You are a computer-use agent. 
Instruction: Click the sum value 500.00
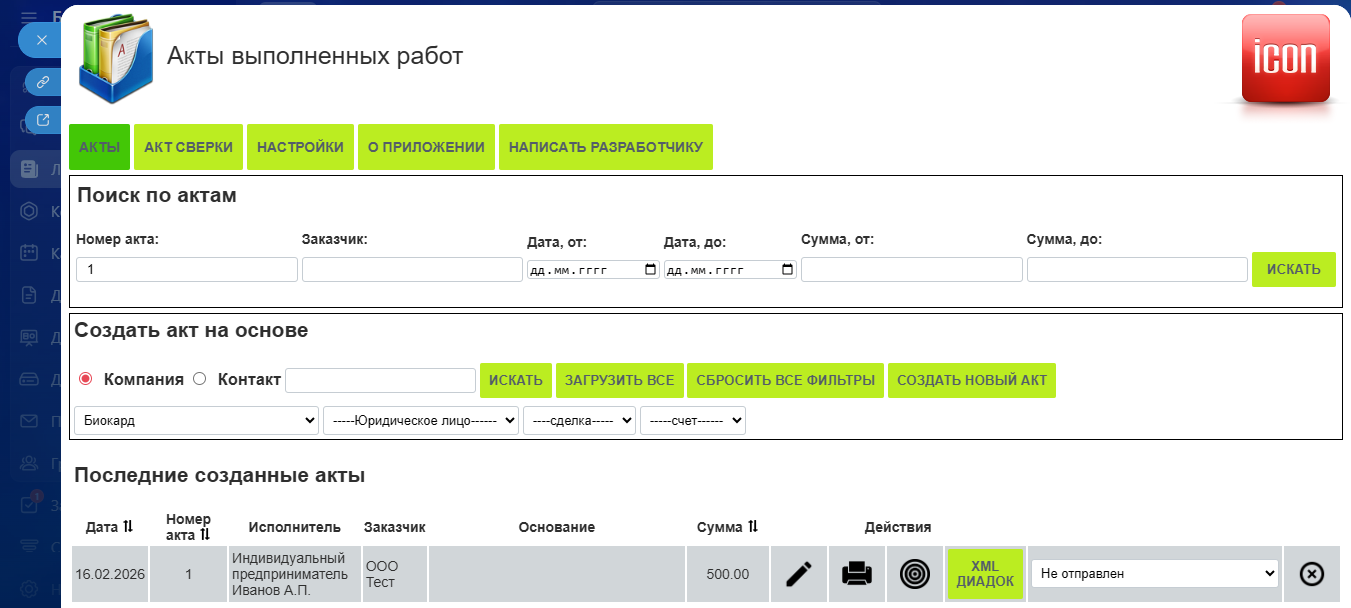(728, 574)
